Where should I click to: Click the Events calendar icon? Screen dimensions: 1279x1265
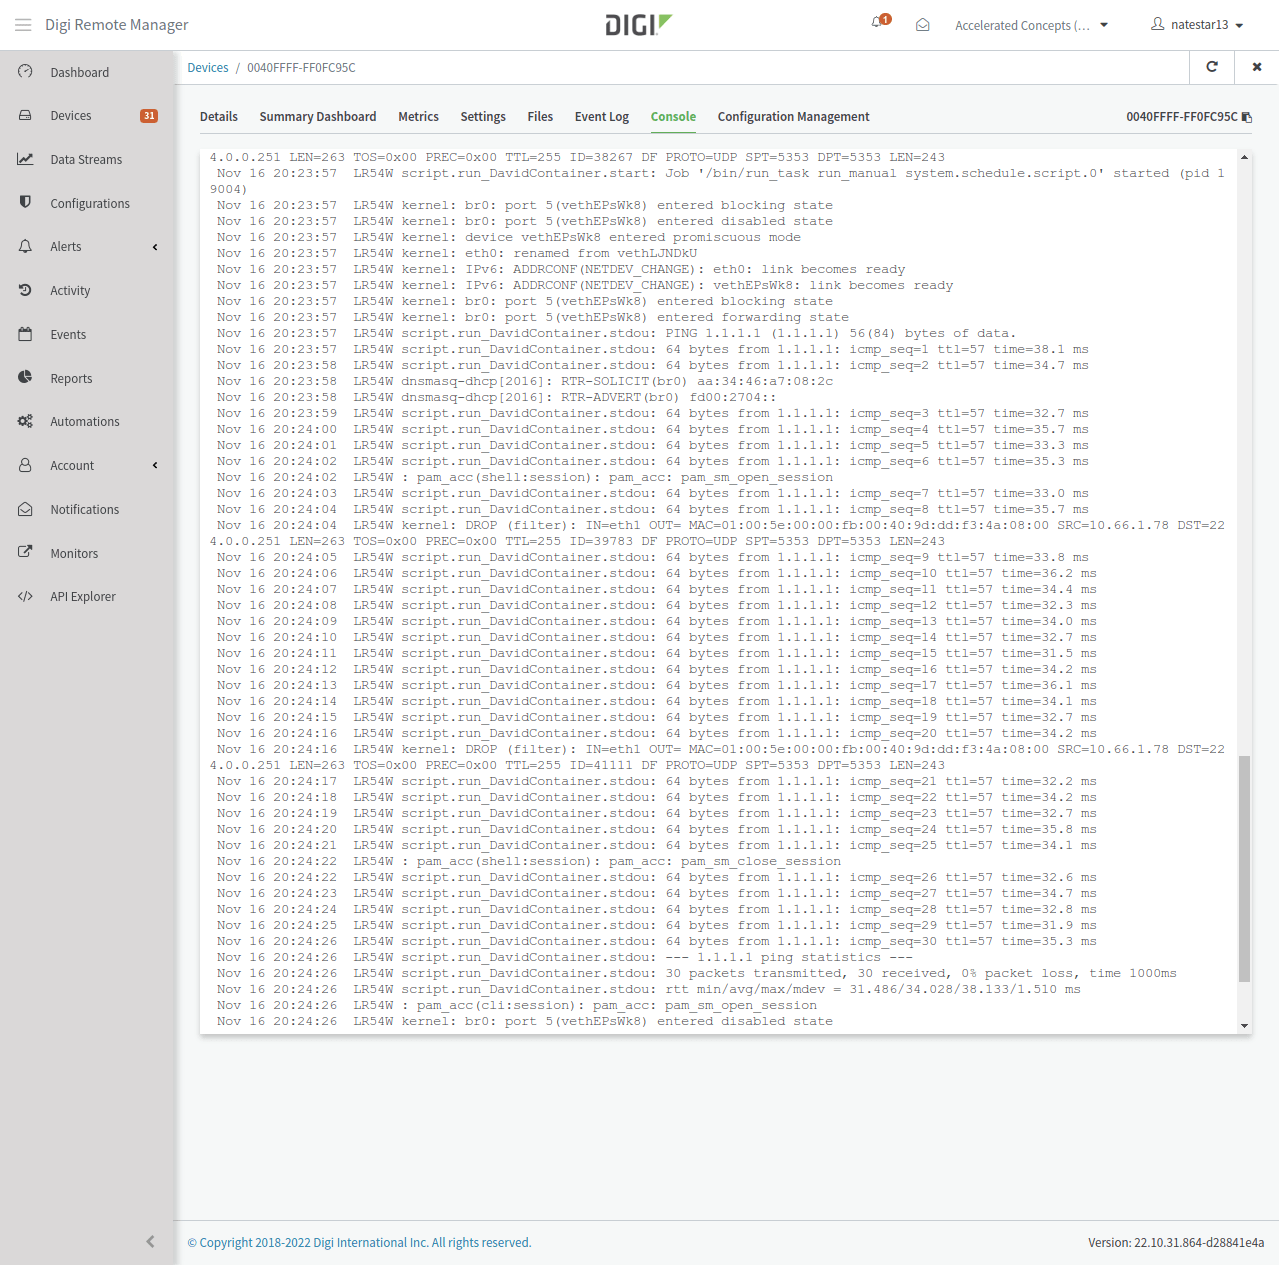[x=26, y=334]
